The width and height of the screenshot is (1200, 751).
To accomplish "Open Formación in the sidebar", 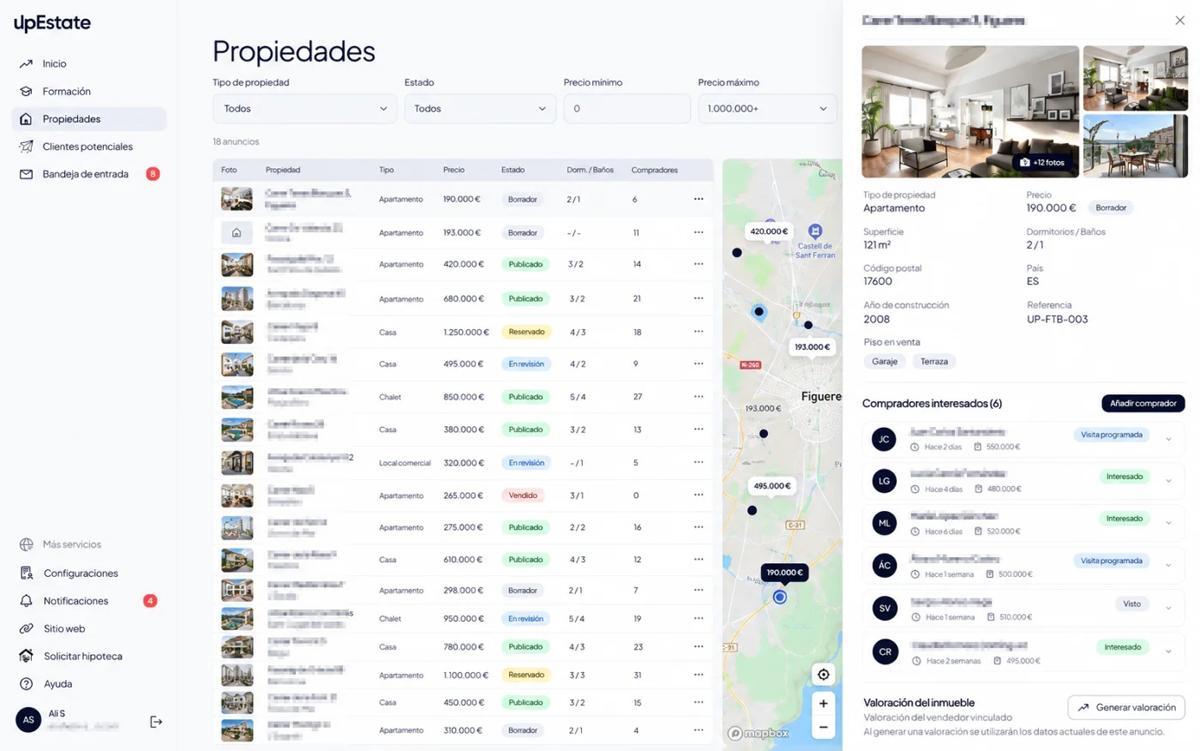I will tap(67, 91).
